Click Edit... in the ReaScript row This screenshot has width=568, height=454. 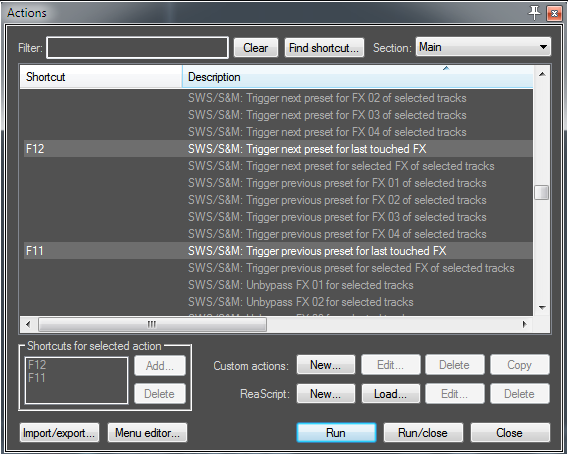[x=455, y=394]
